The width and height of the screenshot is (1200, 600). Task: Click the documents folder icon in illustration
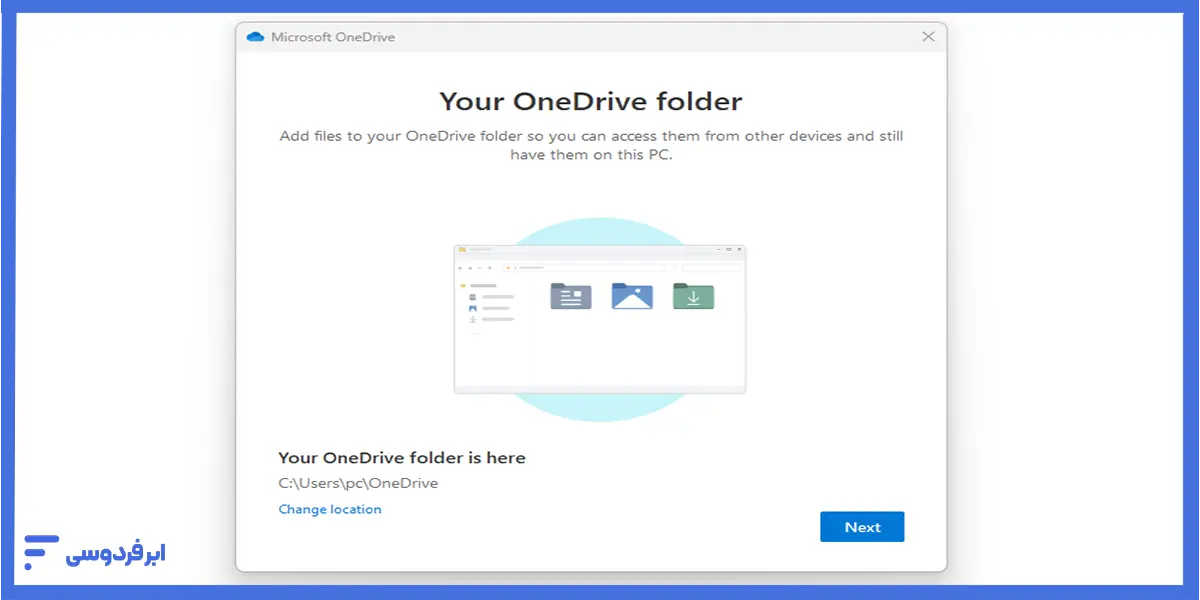[571, 296]
